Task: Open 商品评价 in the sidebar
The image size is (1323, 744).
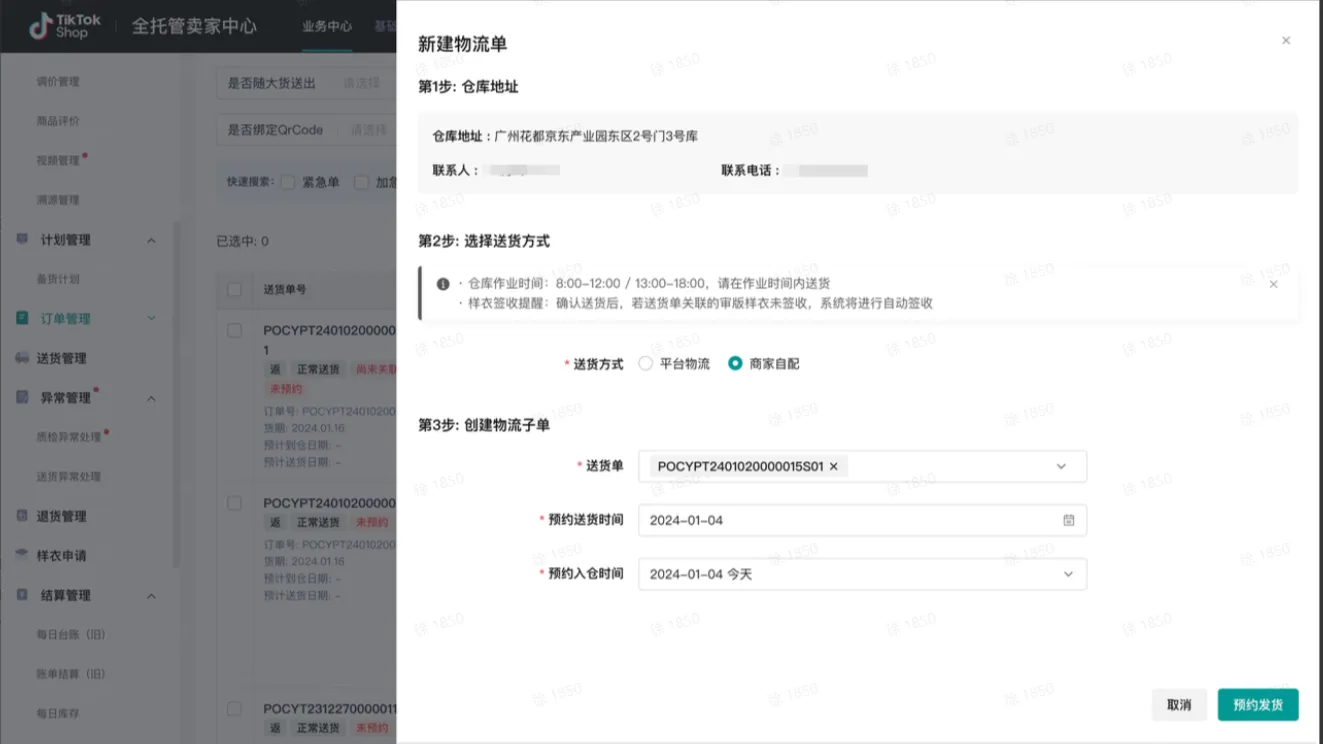Action: (58, 121)
